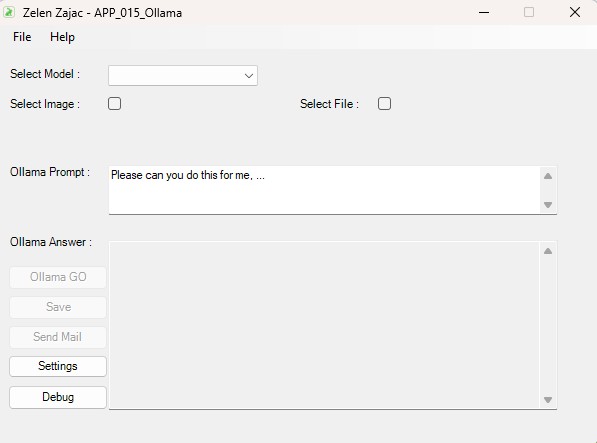Click the Ollama Prompt scroll up arrow
The width and height of the screenshot is (597, 443).
tap(548, 176)
